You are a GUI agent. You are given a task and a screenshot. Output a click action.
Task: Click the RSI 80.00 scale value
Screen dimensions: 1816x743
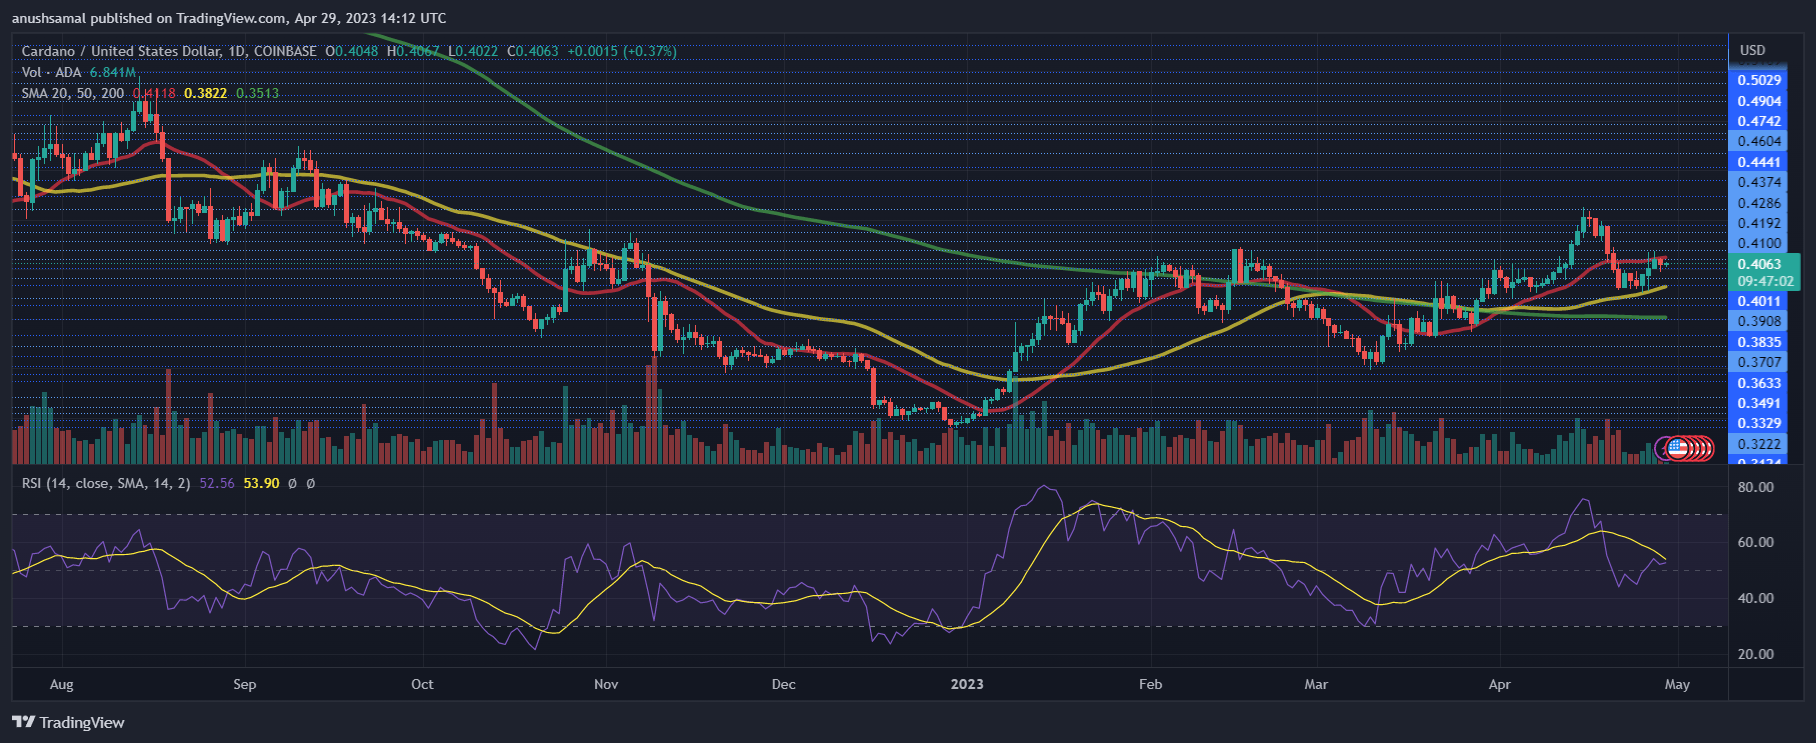[1755, 487]
